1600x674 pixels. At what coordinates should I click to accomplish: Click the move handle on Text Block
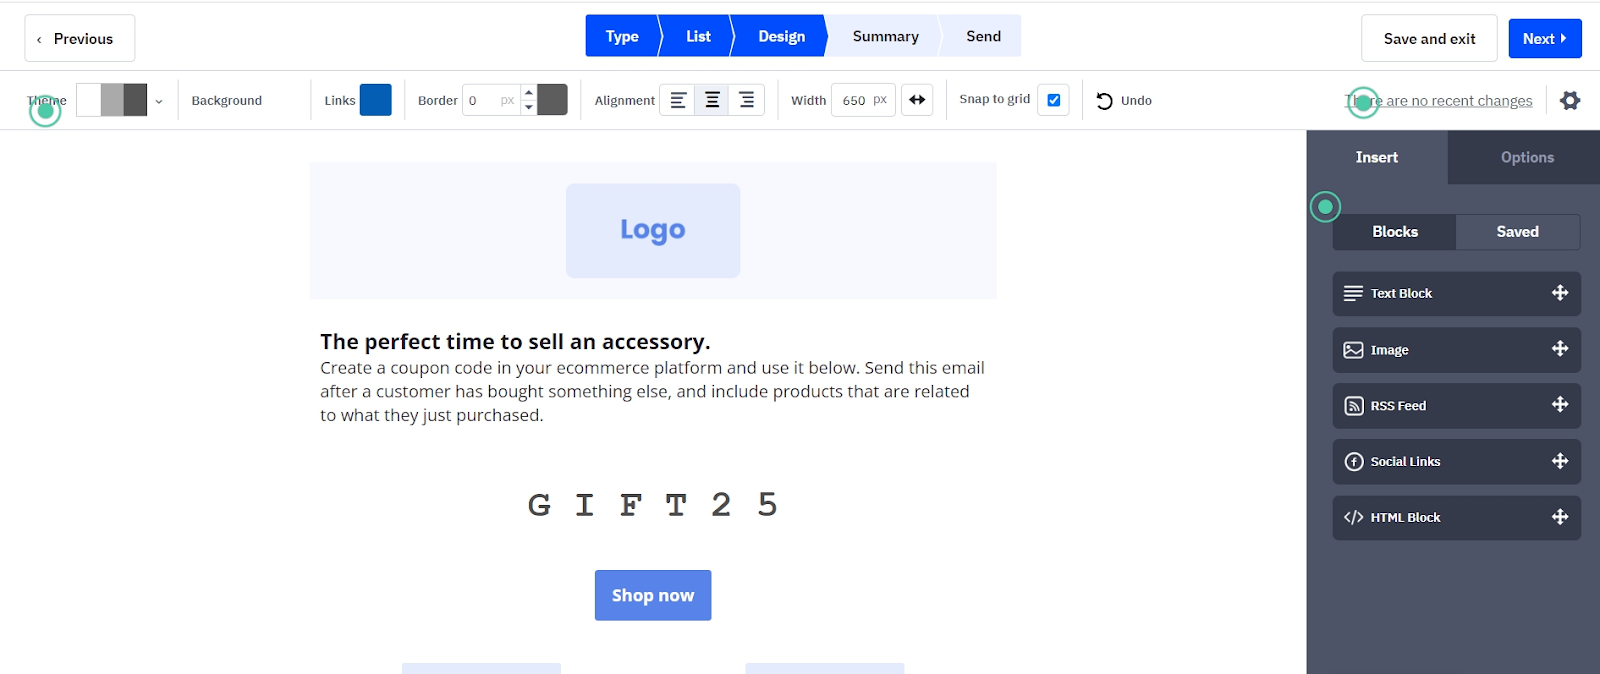[x=1559, y=293]
